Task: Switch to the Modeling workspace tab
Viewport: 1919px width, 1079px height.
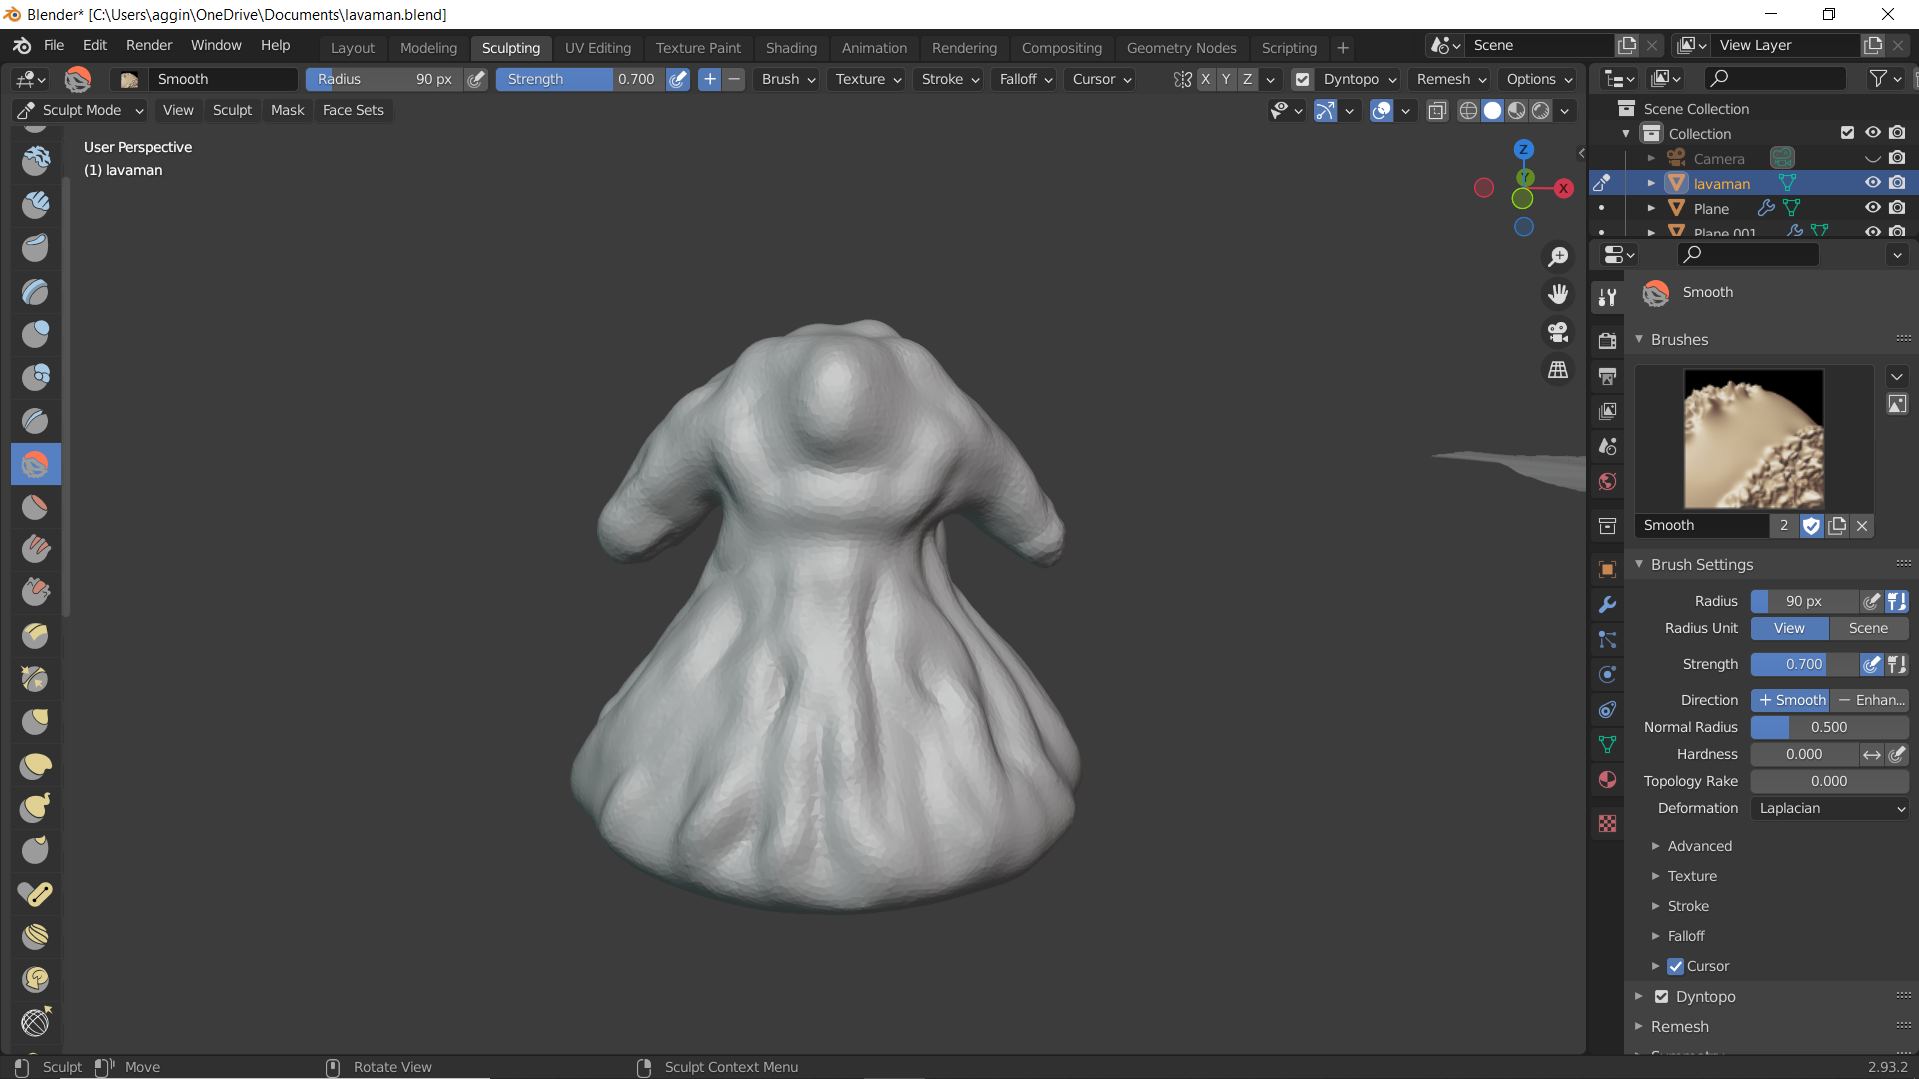Action: (428, 47)
